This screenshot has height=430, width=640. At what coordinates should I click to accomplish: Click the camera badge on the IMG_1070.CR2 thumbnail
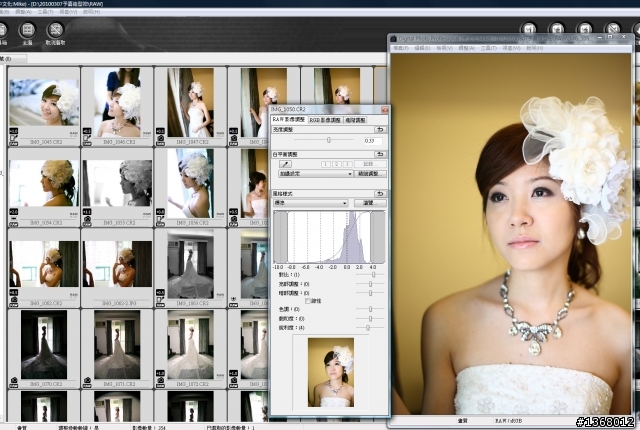[14, 380]
